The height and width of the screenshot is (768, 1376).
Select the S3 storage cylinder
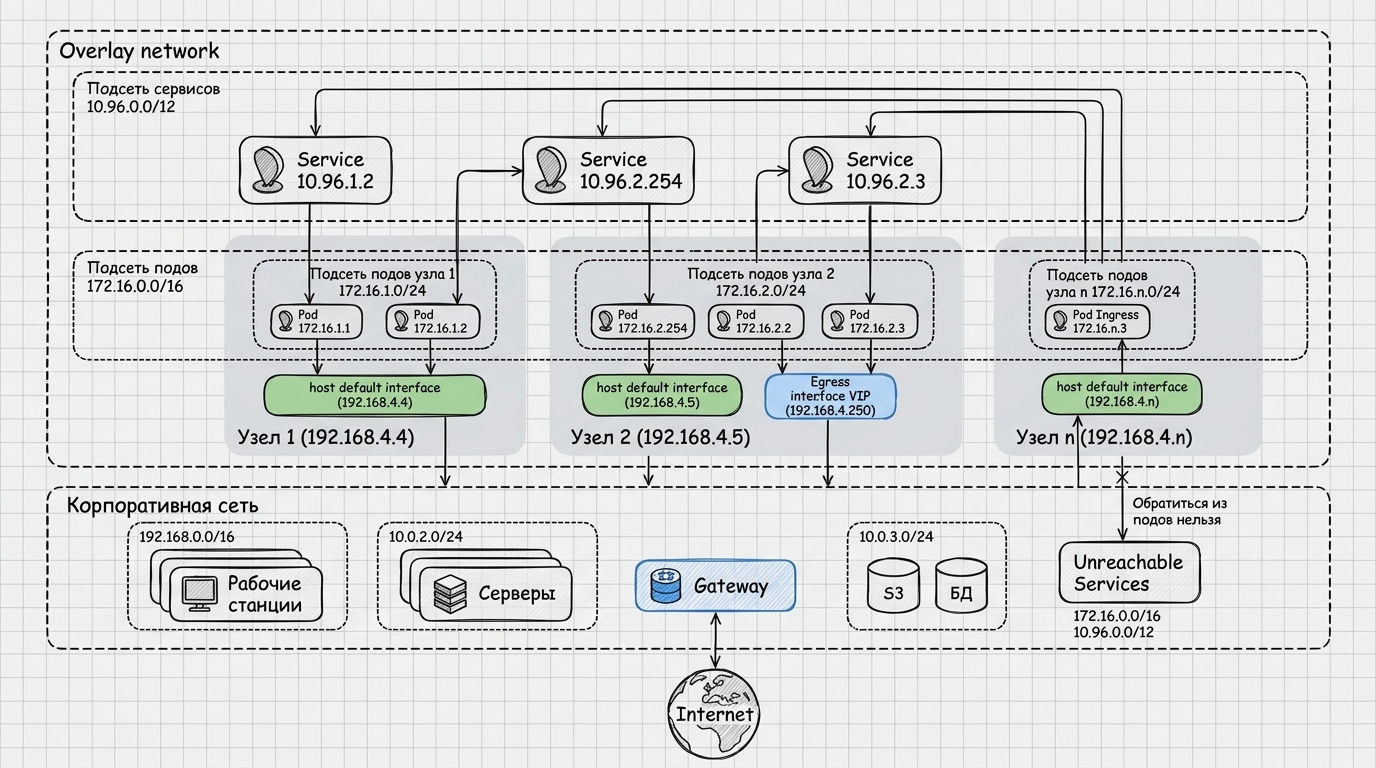893,584
